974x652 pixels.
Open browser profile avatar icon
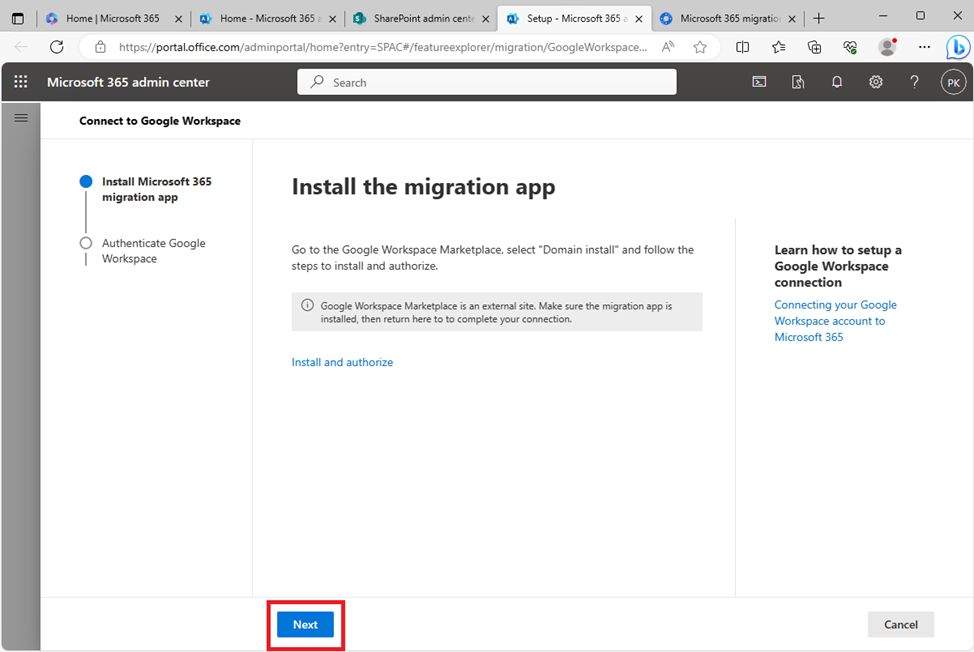tap(887, 47)
